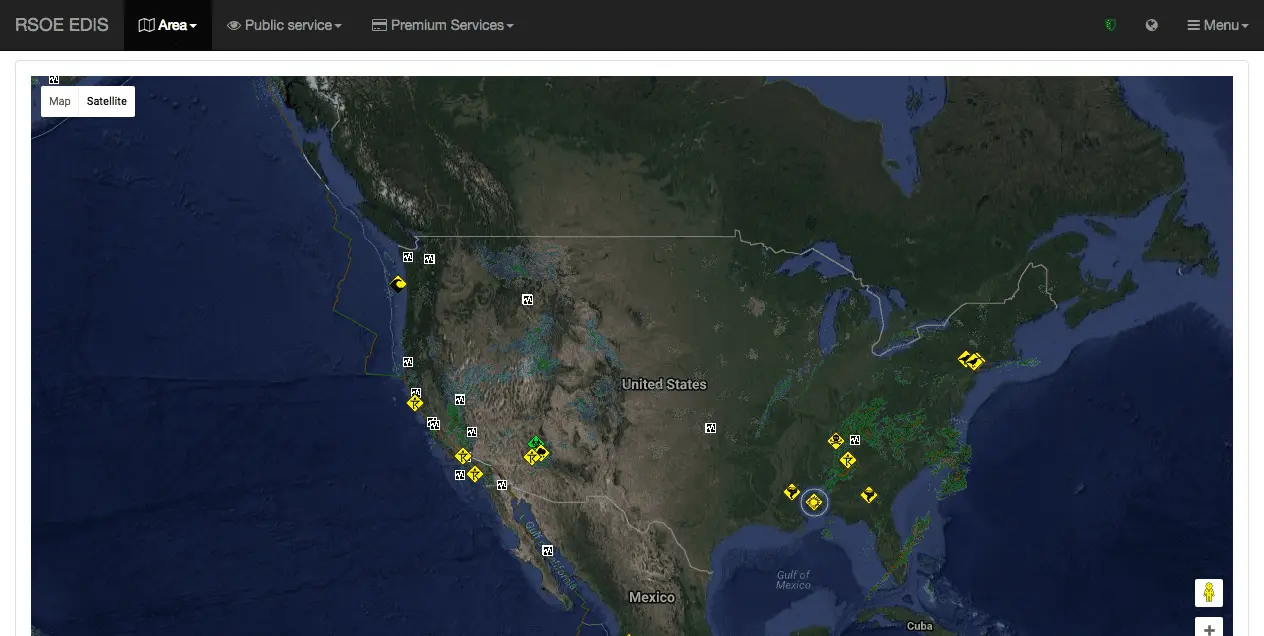Click the seismograph marker on Baja California
Screen dimensions: 1264x636
pos(547,551)
